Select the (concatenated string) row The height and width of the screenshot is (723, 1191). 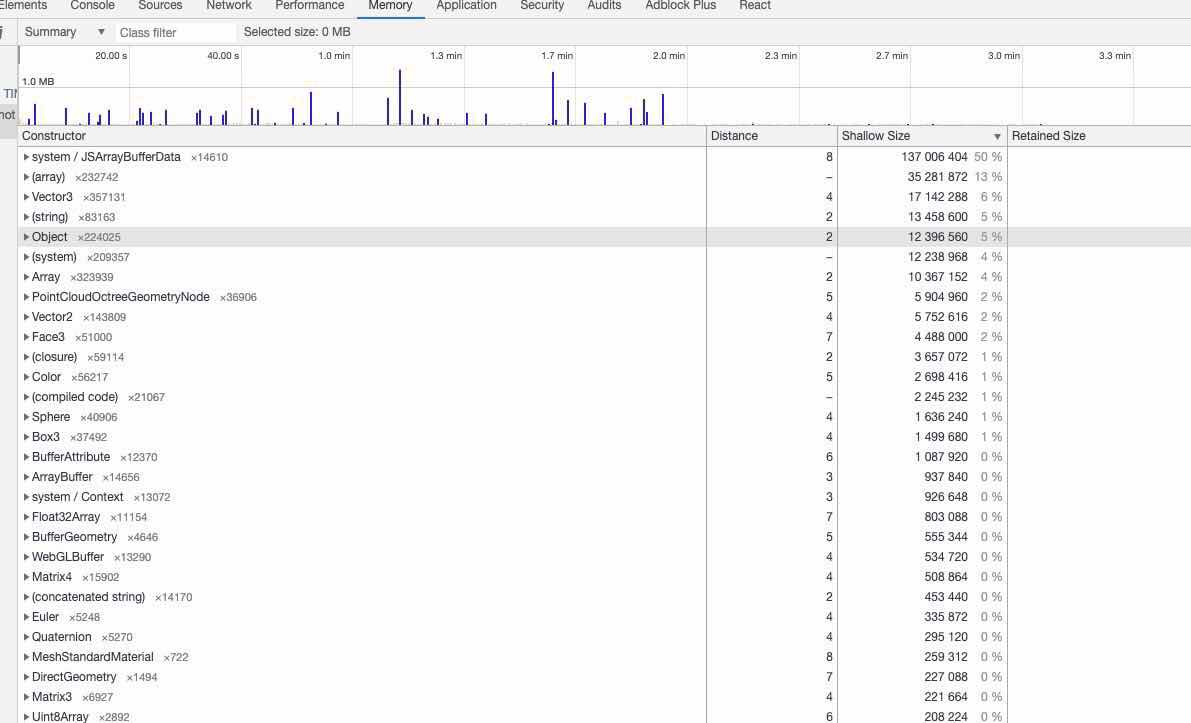605,597
